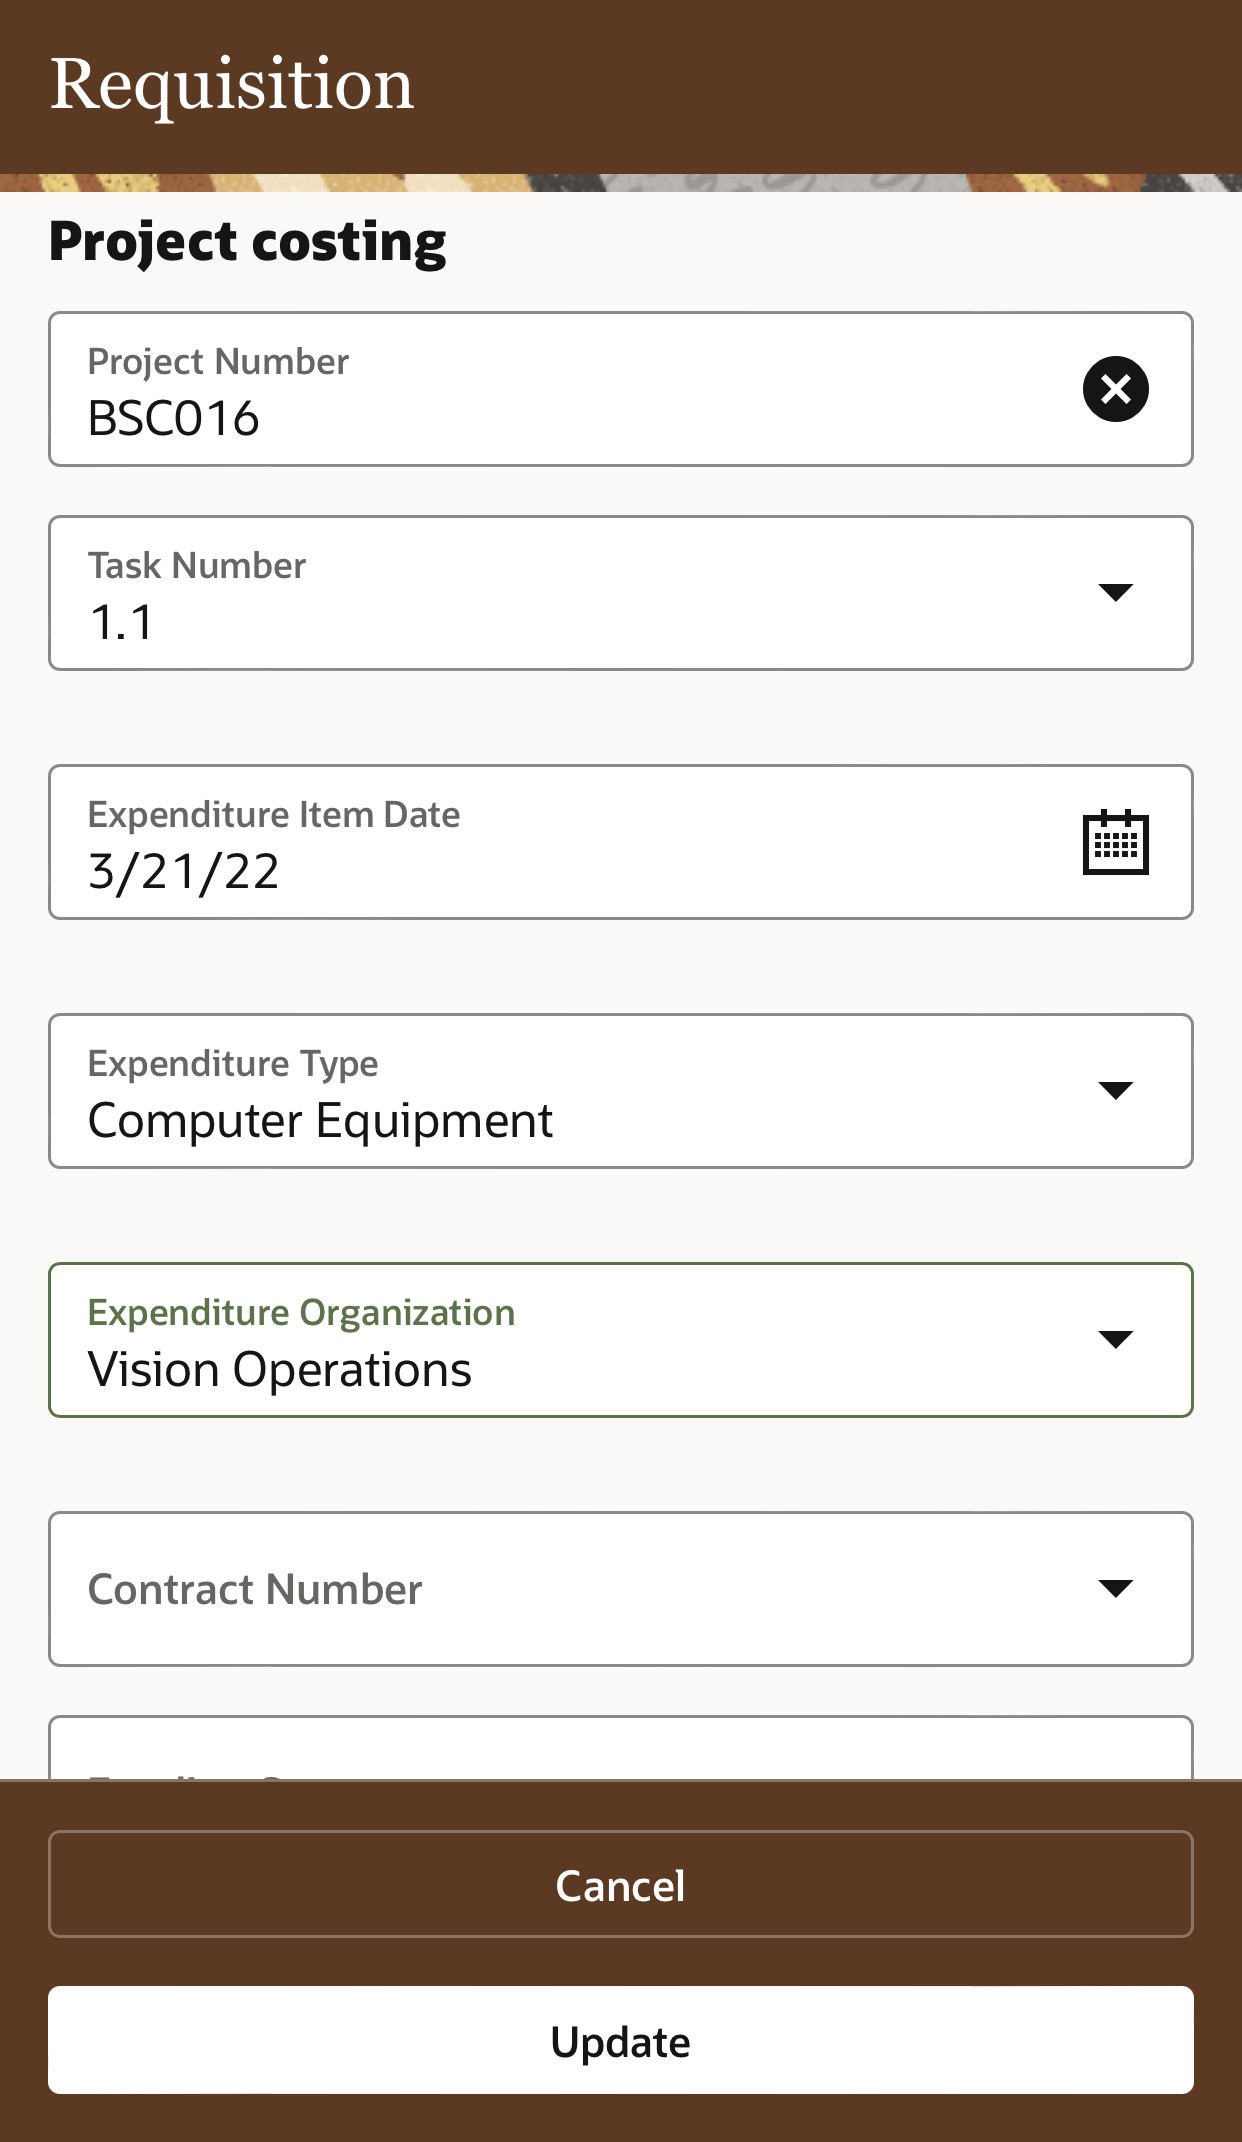Viewport: 1242px width, 2142px height.
Task: Open the Expenditure Type dropdown arrow
Action: coord(1115,1090)
